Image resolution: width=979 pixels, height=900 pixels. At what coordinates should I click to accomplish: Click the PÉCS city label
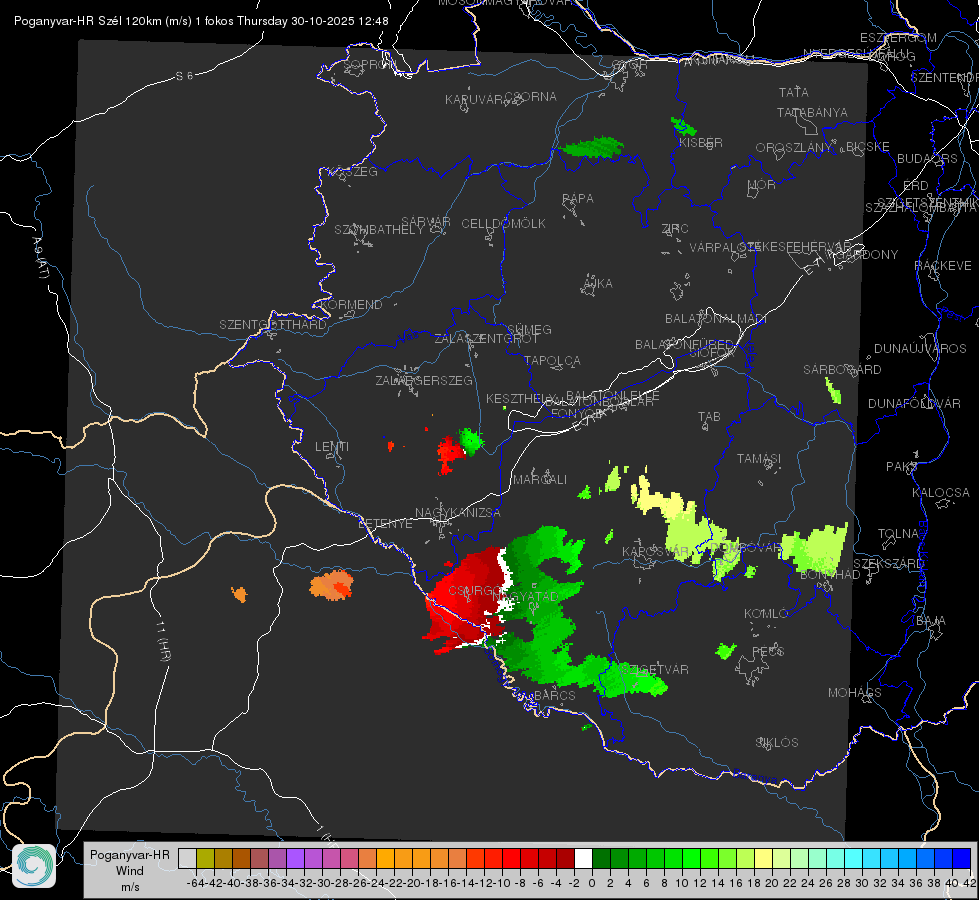pyautogui.click(x=768, y=651)
